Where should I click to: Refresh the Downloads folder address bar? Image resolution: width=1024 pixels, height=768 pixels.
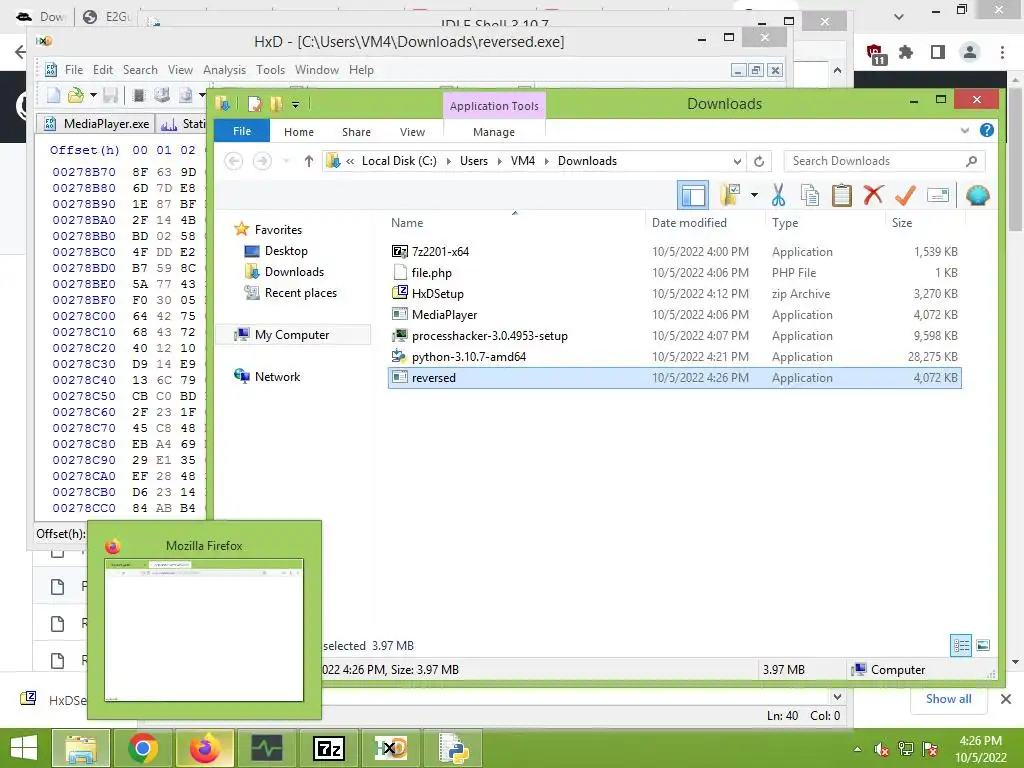point(759,161)
